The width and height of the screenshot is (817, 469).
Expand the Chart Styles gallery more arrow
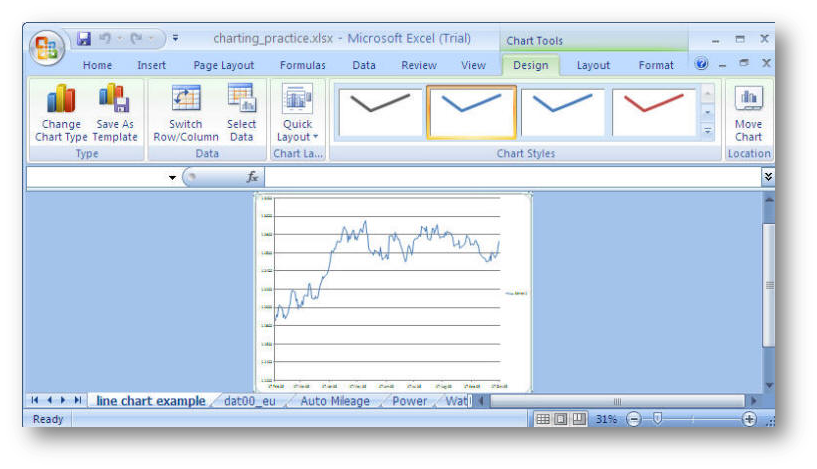[x=708, y=130]
